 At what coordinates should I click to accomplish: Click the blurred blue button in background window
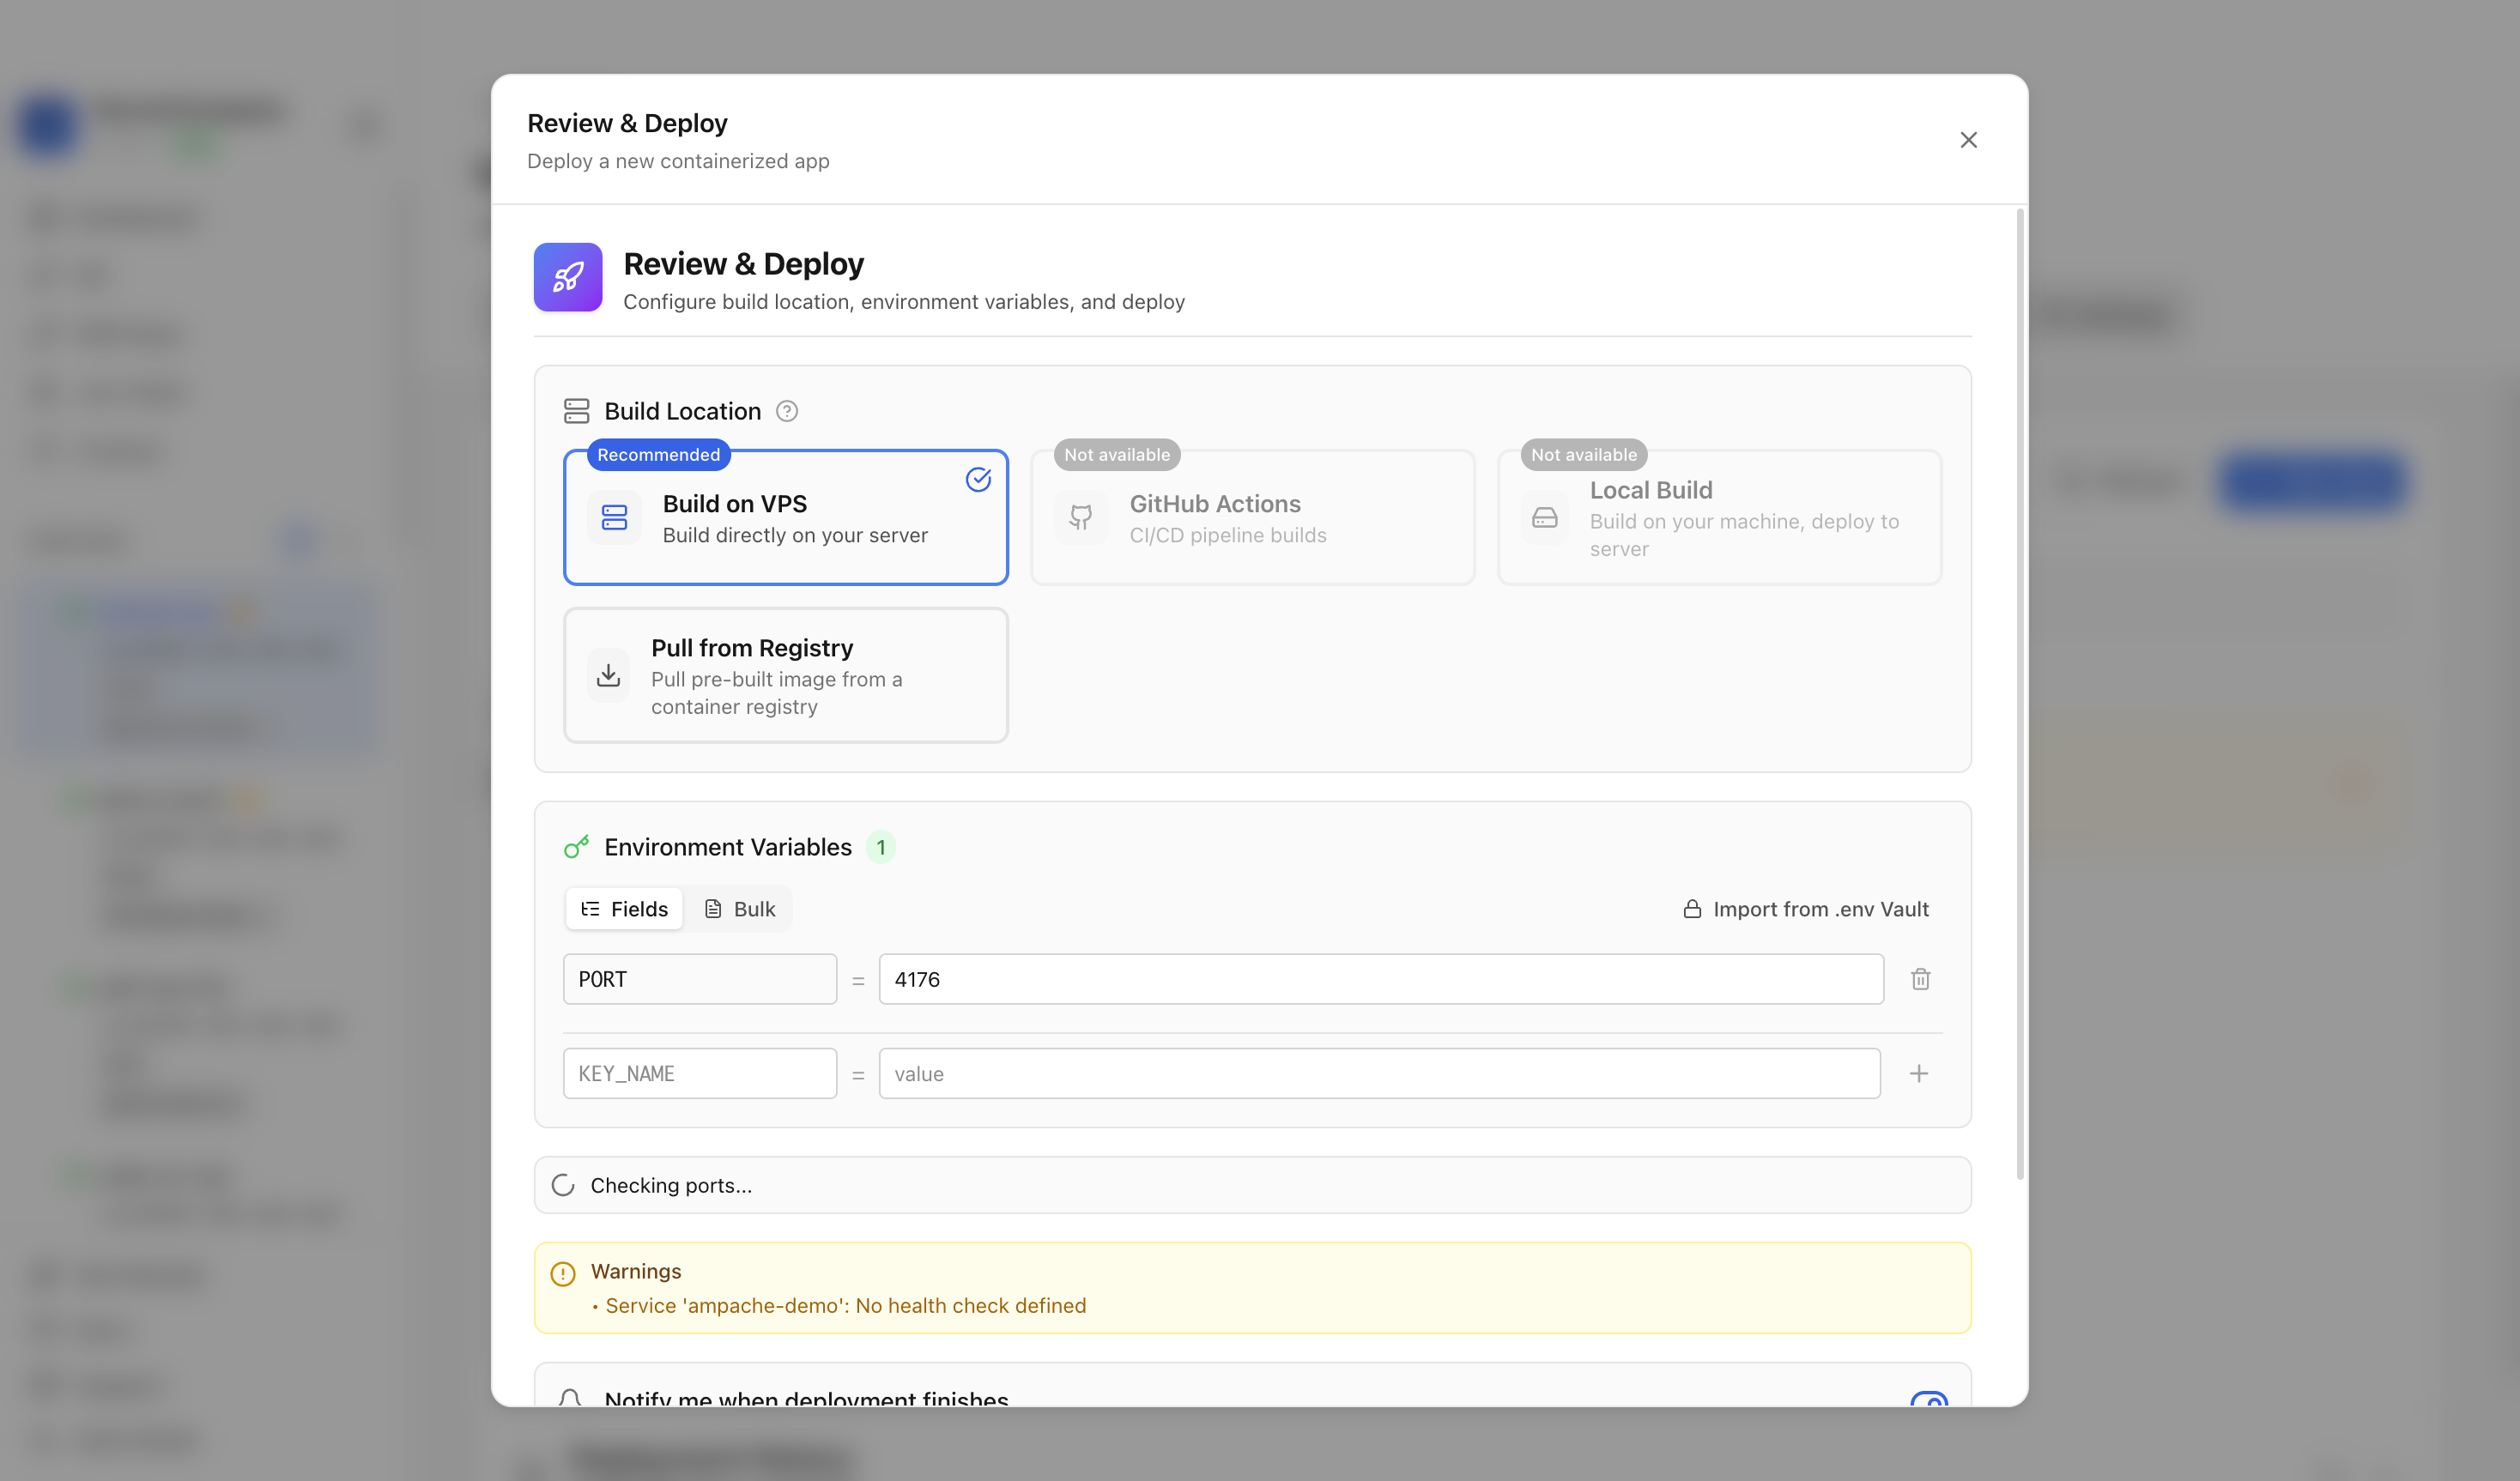2312,481
